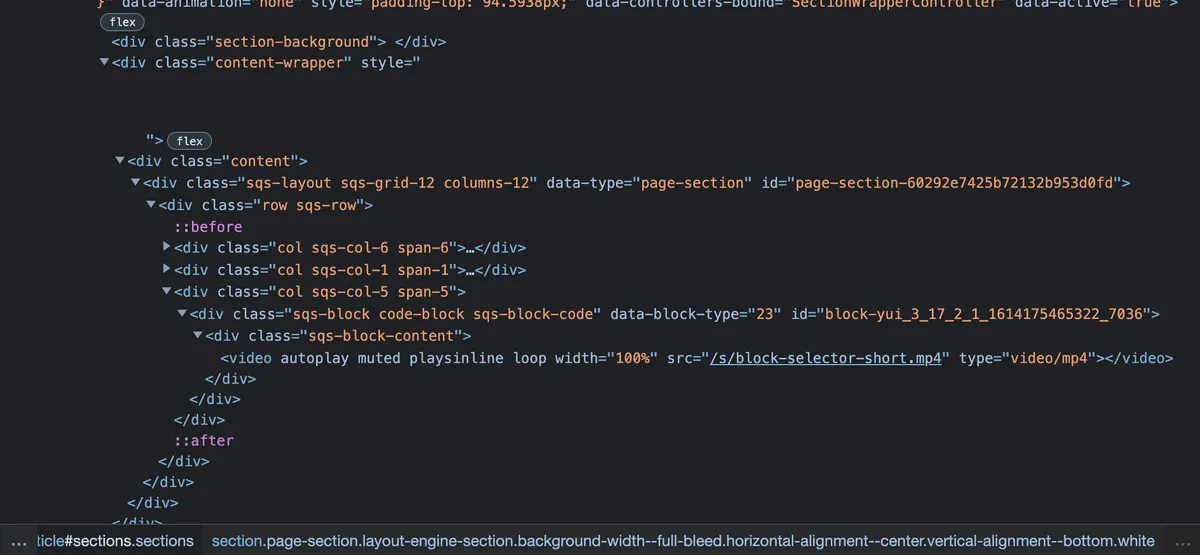This screenshot has height=555, width=1200.
Task: Select the ::before pseudo-element
Action: (x=208, y=227)
